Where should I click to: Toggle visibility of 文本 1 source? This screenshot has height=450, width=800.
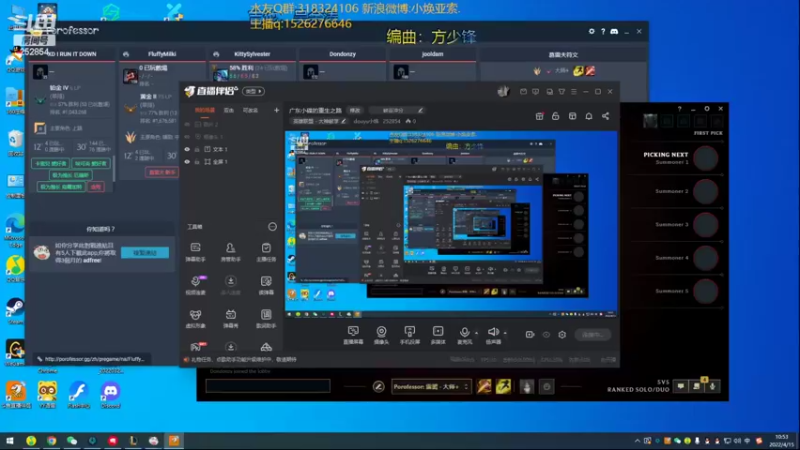187,149
